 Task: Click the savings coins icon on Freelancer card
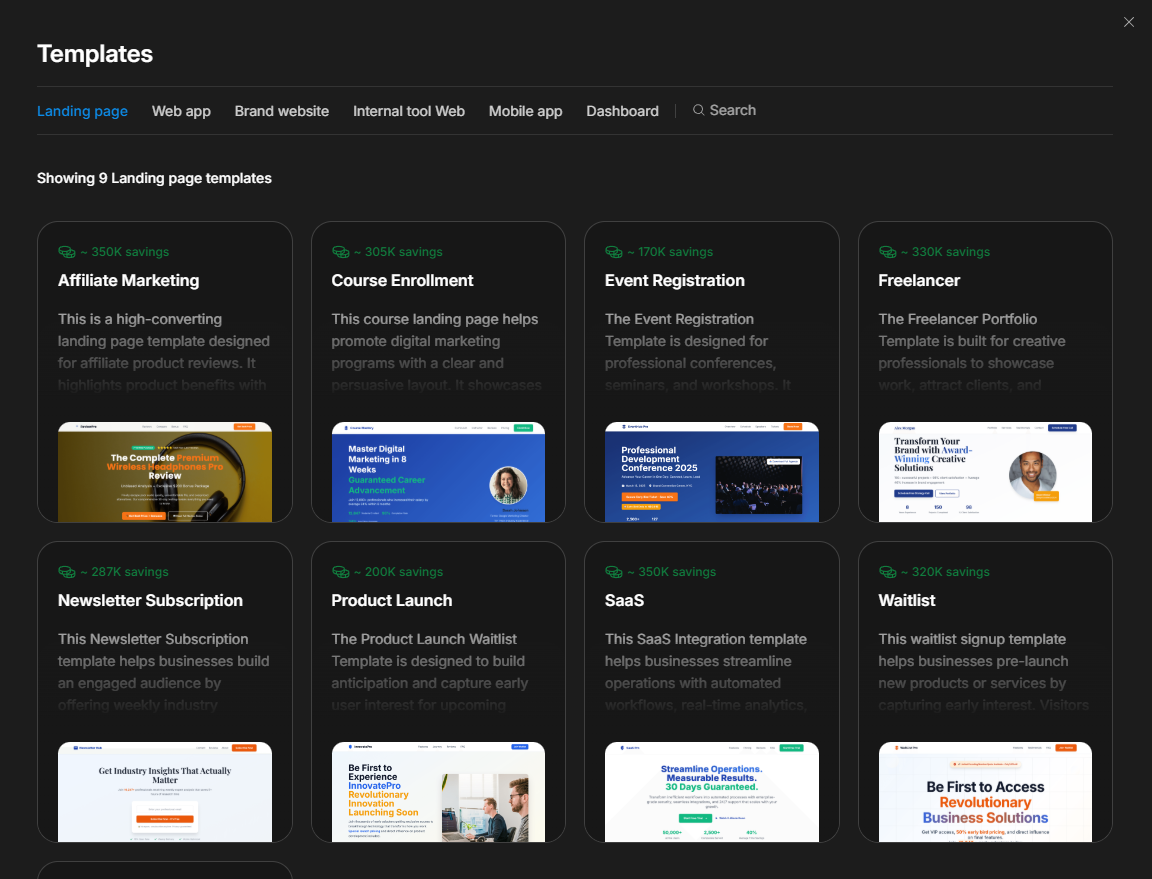click(887, 252)
